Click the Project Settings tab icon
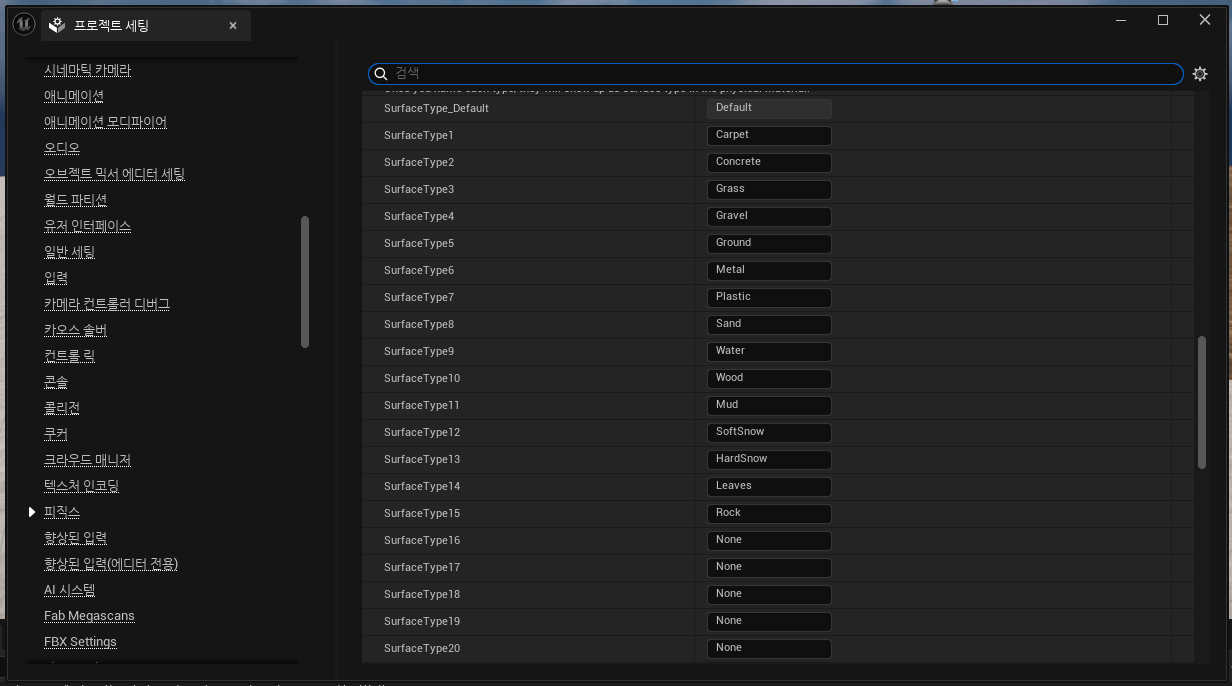The height and width of the screenshot is (686, 1232). [58, 26]
